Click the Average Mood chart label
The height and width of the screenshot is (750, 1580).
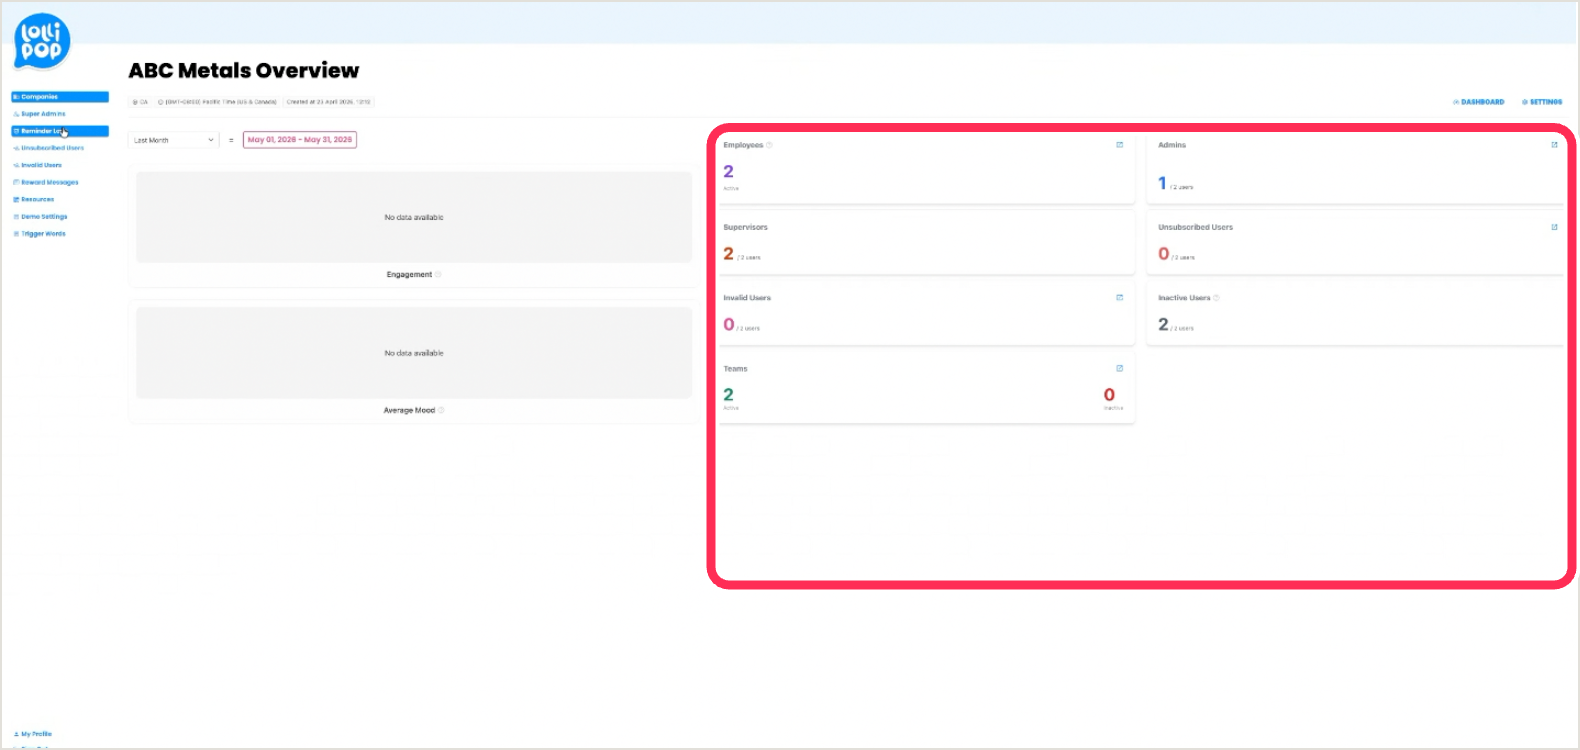click(409, 410)
